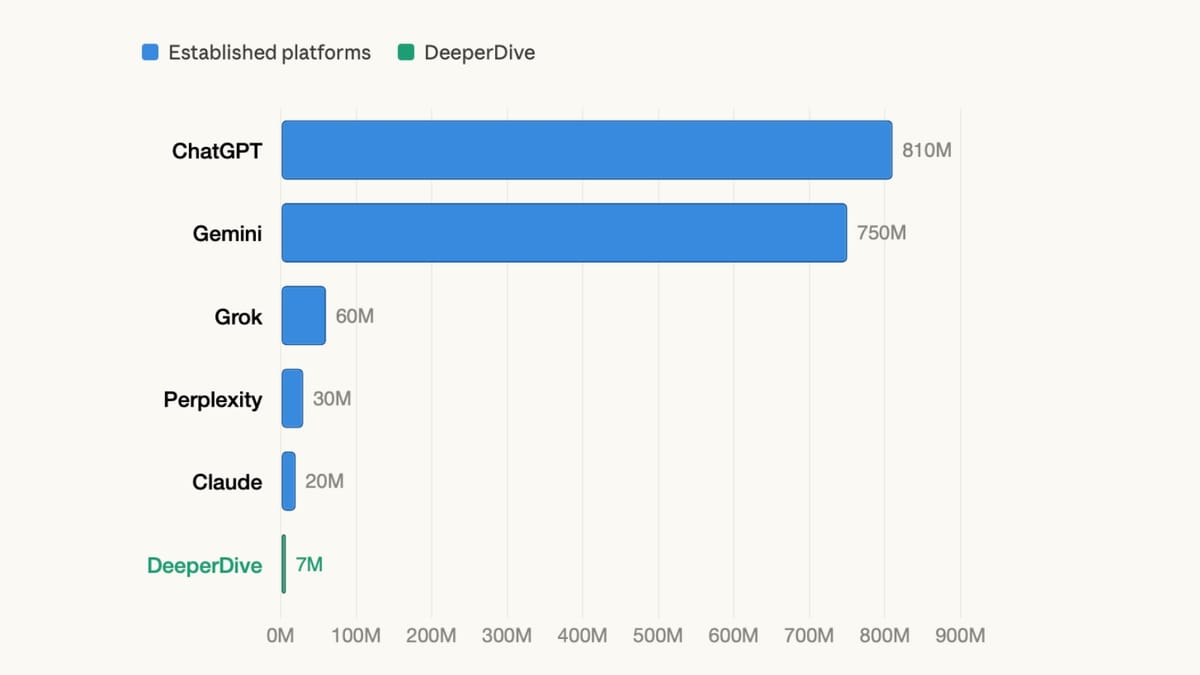Click the ChatGPT category label

[217, 152]
